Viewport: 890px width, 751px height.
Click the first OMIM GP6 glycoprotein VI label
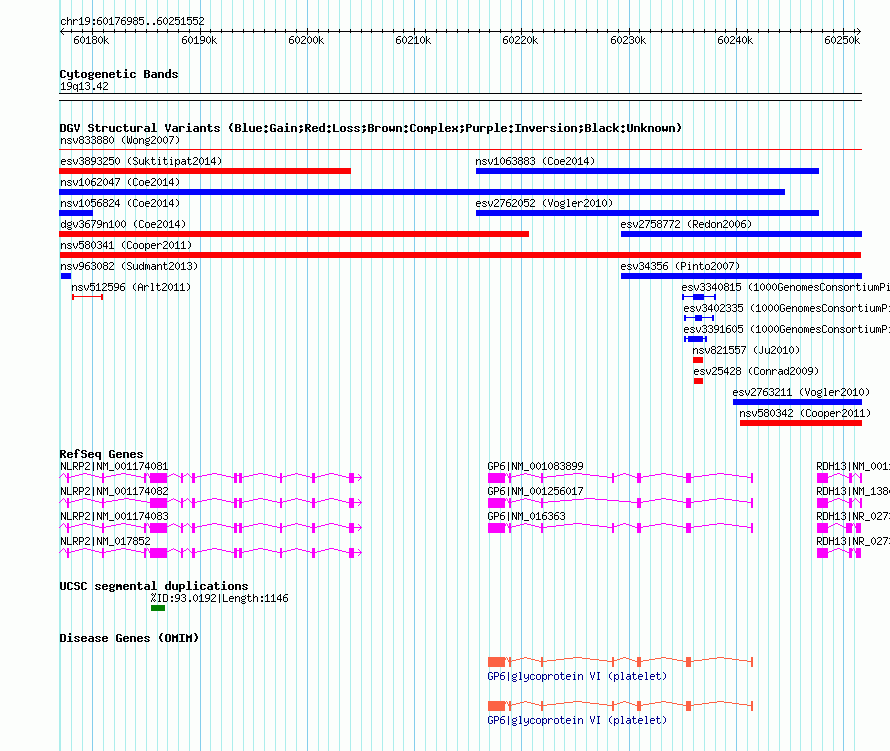coord(577,676)
